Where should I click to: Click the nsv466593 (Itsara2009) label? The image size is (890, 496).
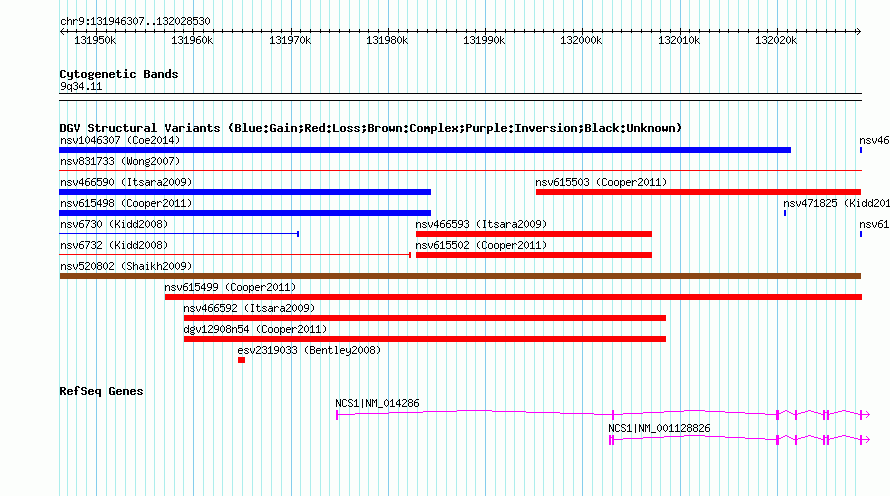(481, 224)
